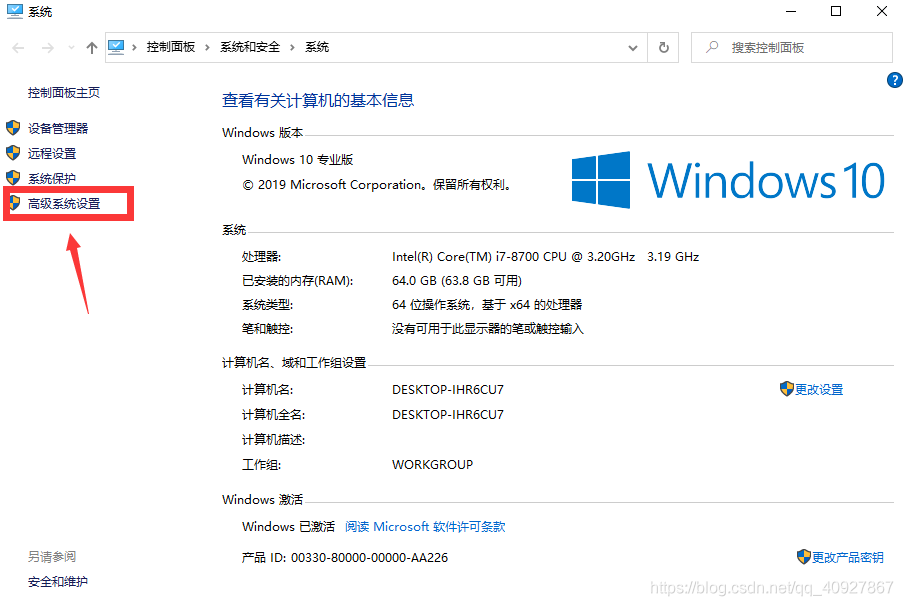
Task: Read 阅读 Microsoft 软件许可条款 link
Action: click(x=425, y=527)
